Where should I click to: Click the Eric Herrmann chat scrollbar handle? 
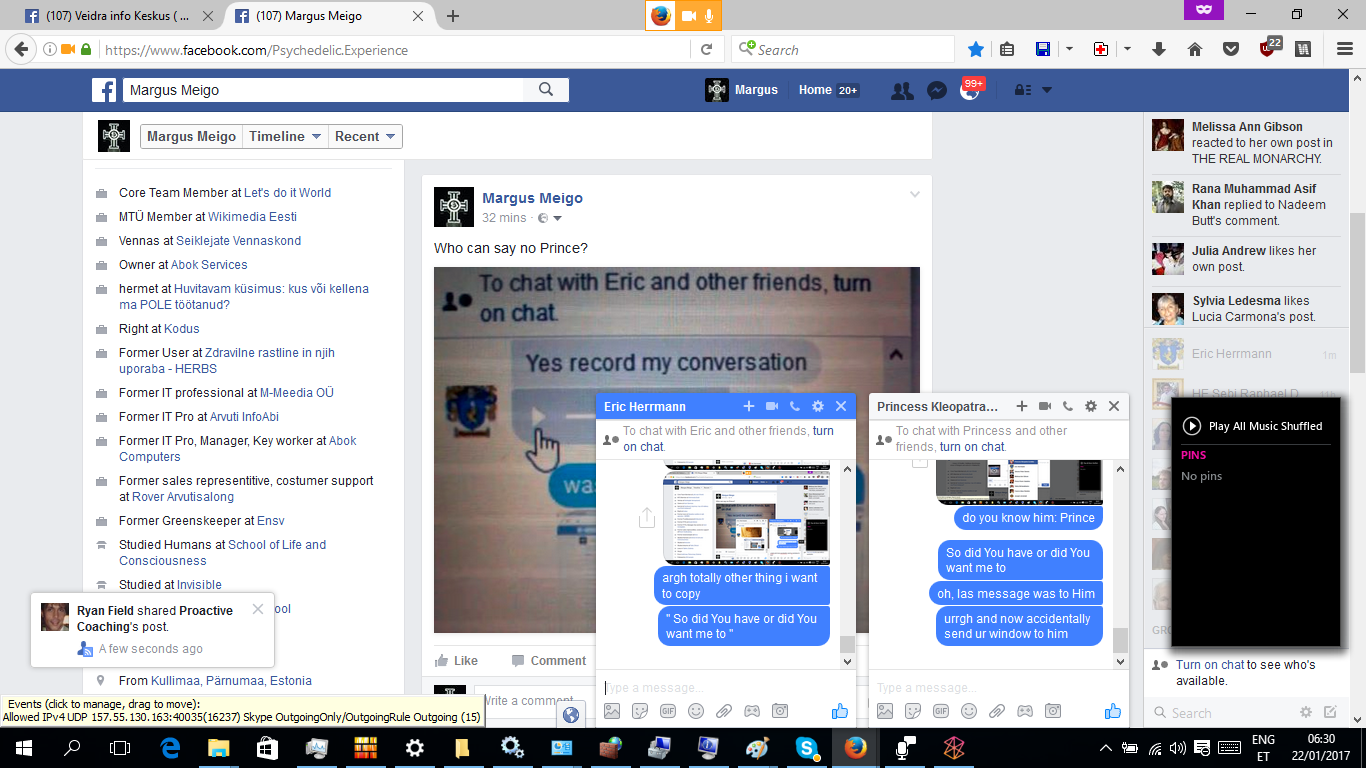847,644
